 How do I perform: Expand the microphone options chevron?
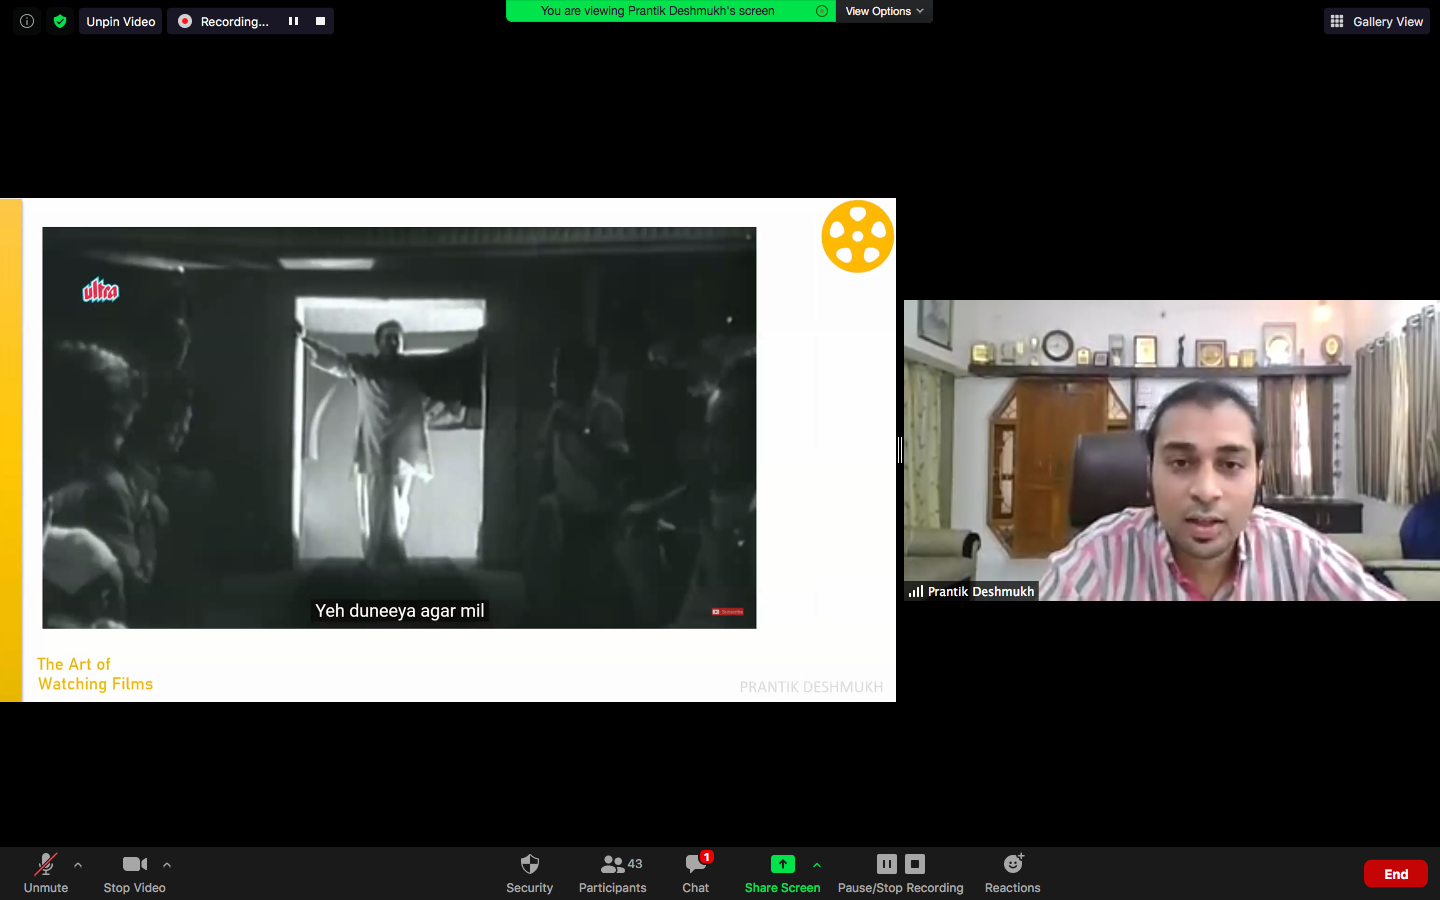[77, 866]
